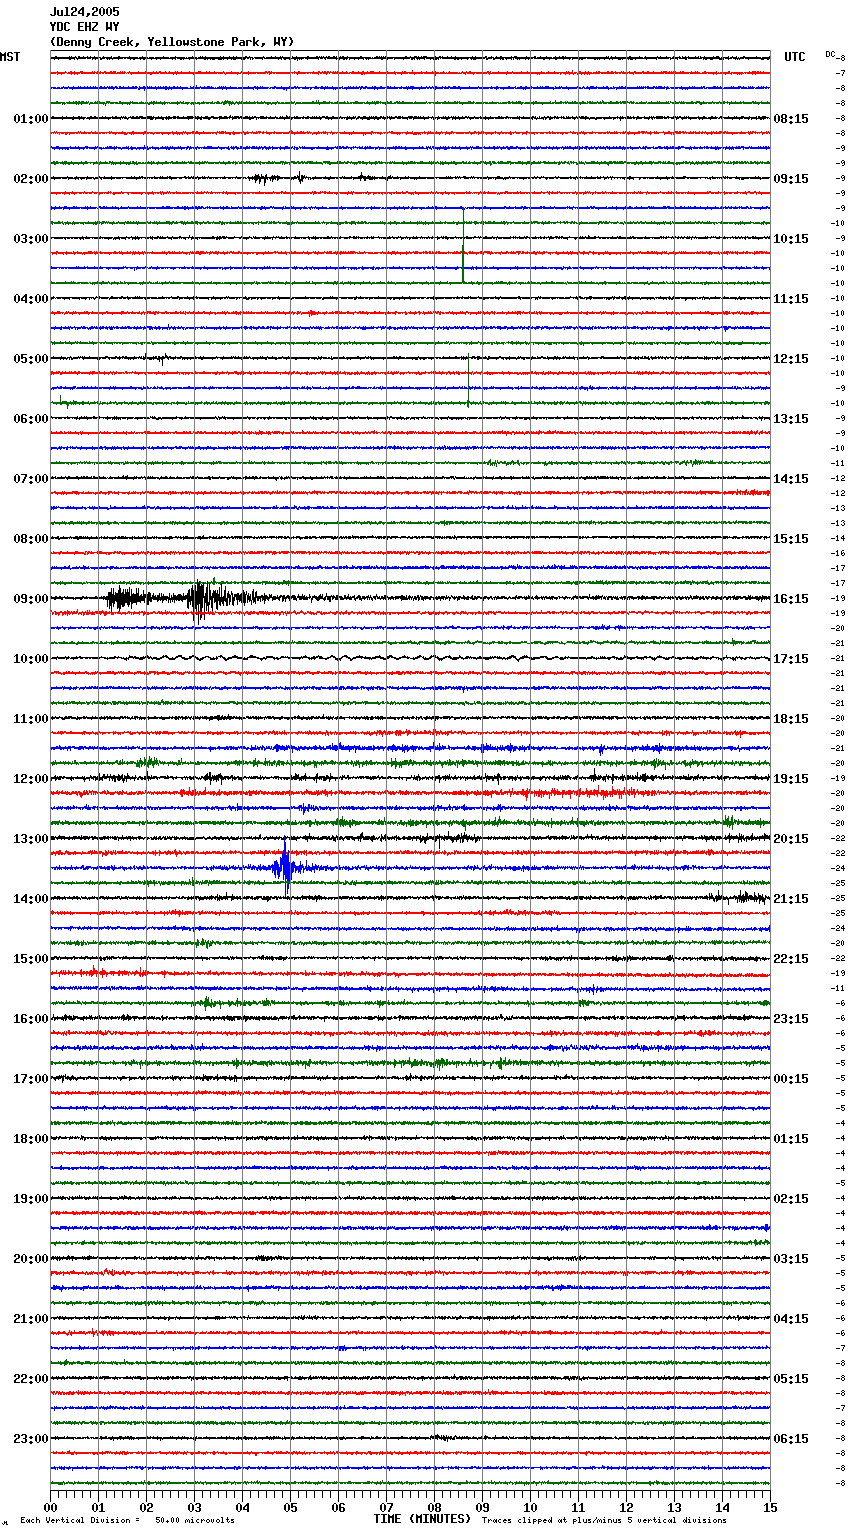Click the 04:15 UTC time label
Screen dimensions: 850x1534
tap(791, 1319)
